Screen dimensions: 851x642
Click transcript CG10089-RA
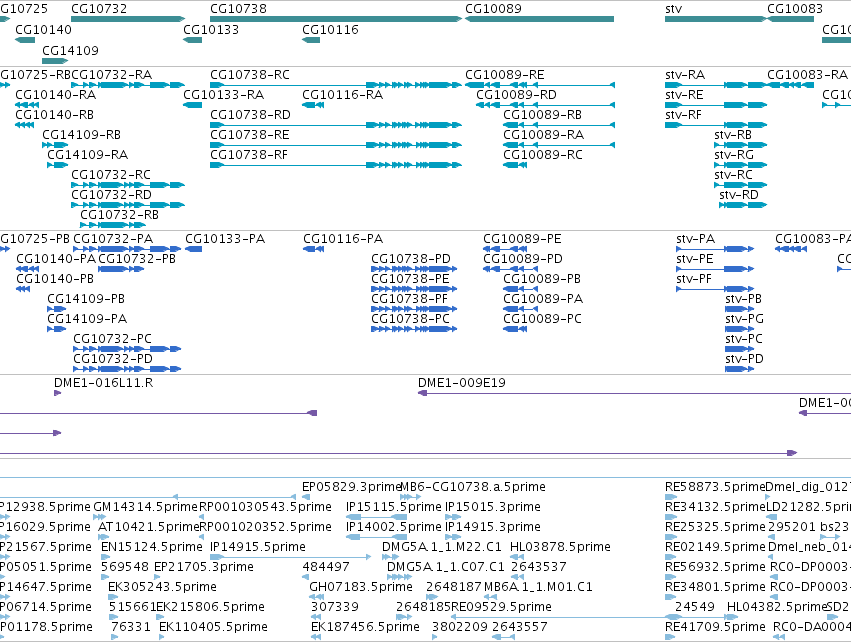coord(543,135)
